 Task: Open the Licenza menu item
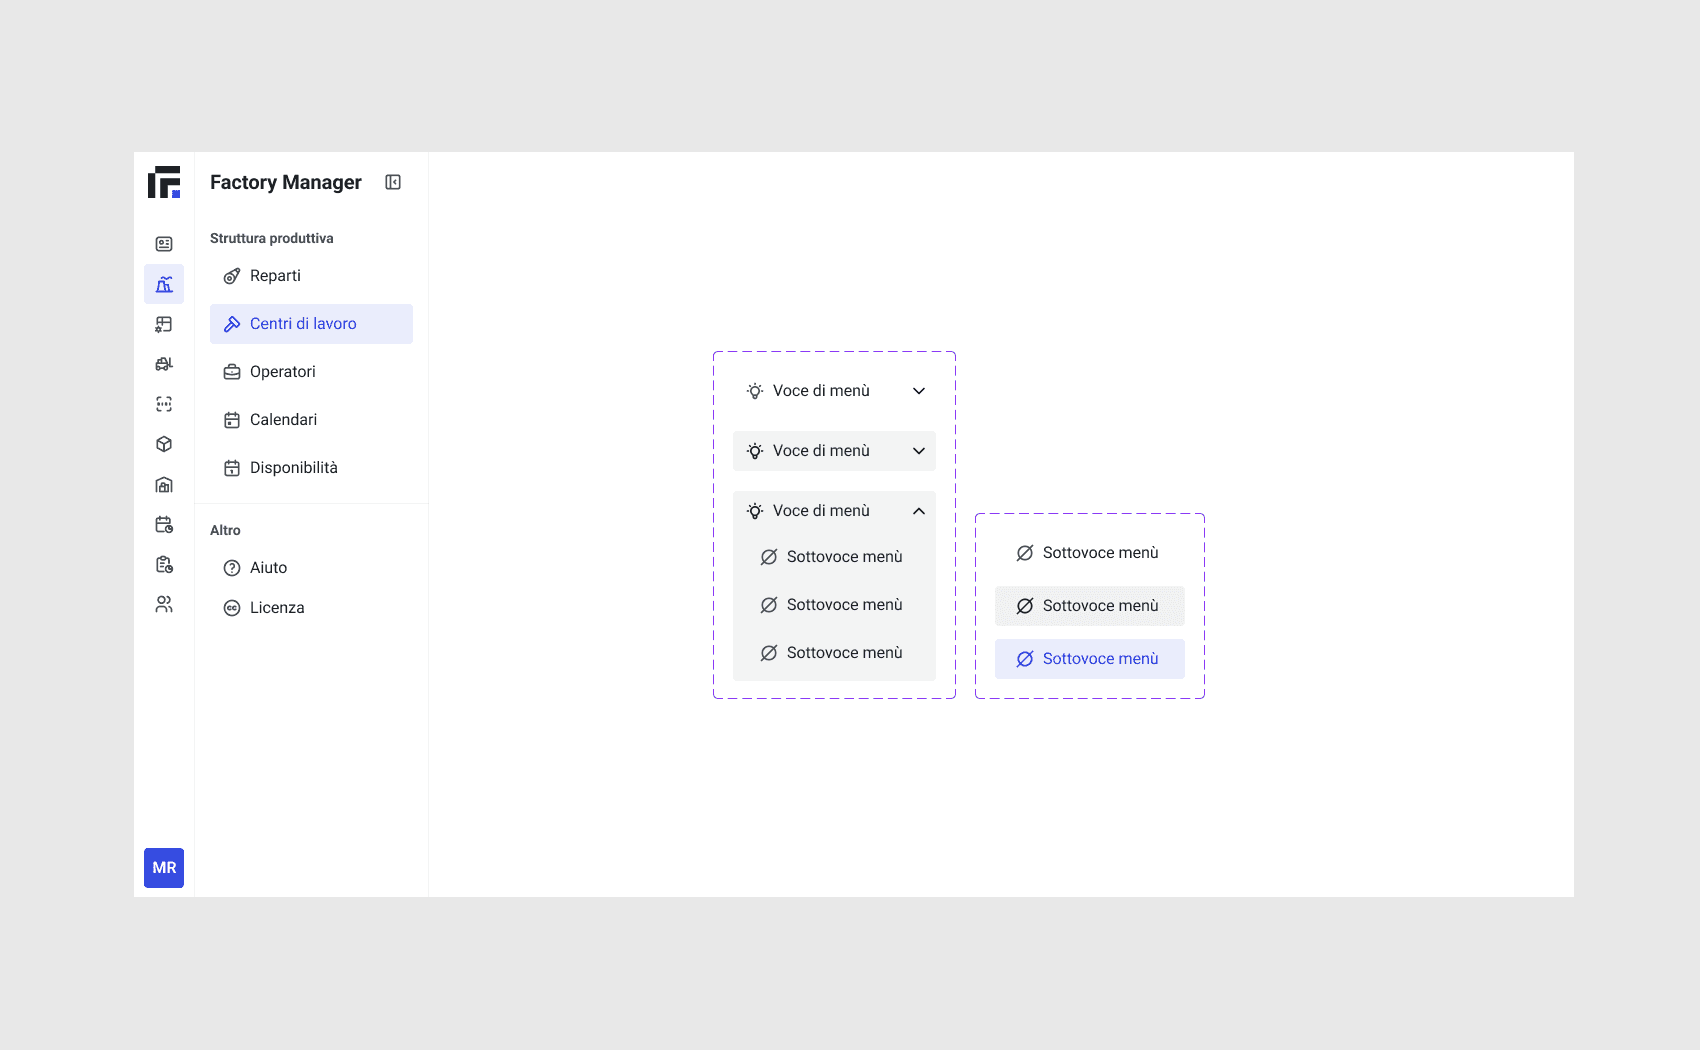pyautogui.click(x=311, y=608)
